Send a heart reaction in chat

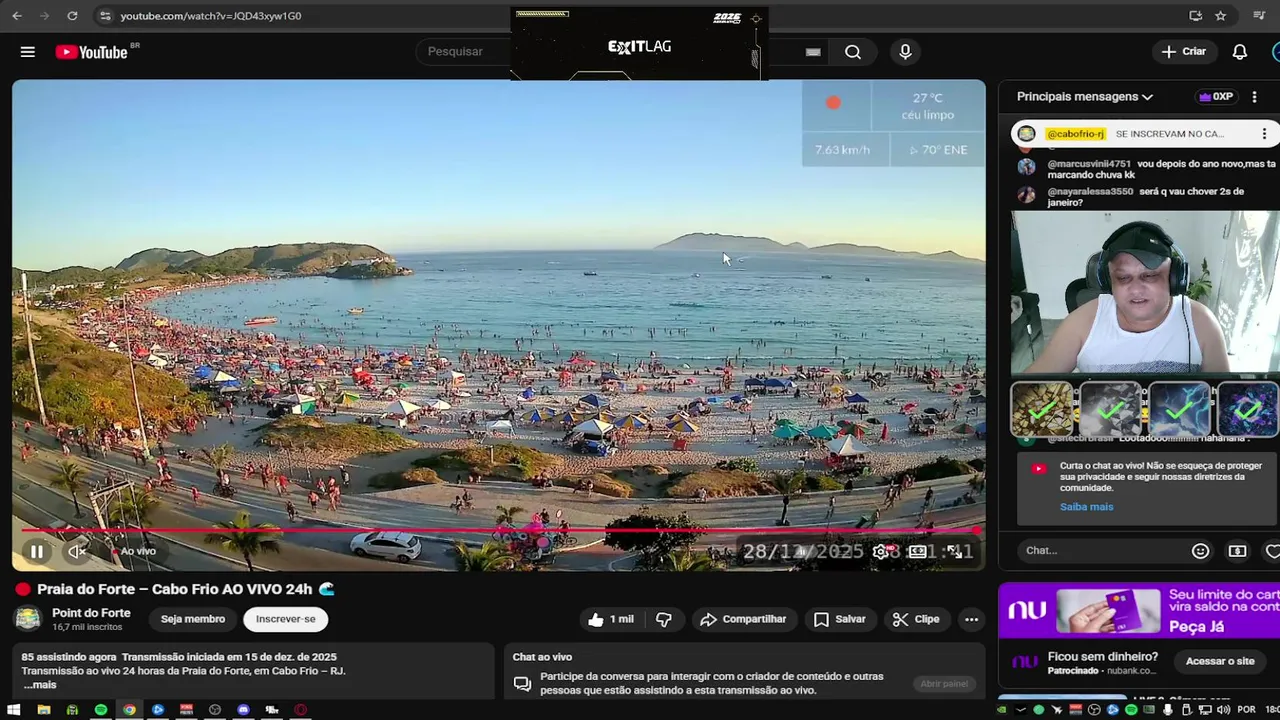pos(1272,551)
